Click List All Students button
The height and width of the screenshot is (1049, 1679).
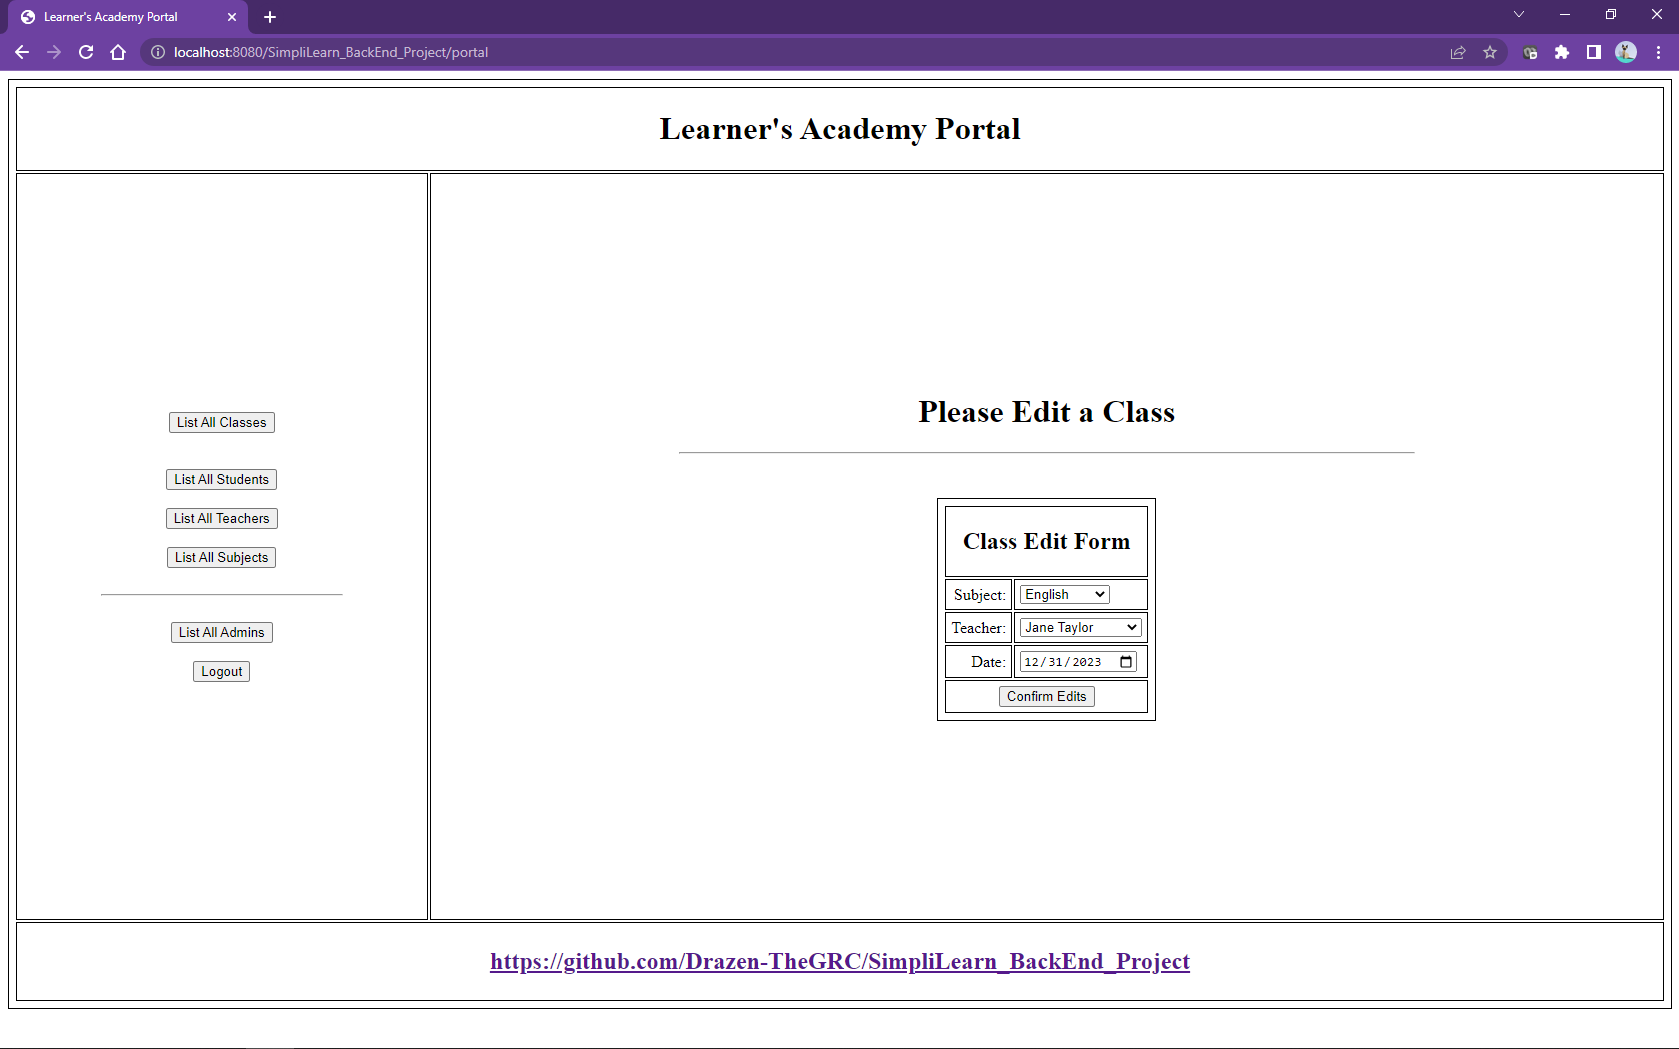point(221,479)
